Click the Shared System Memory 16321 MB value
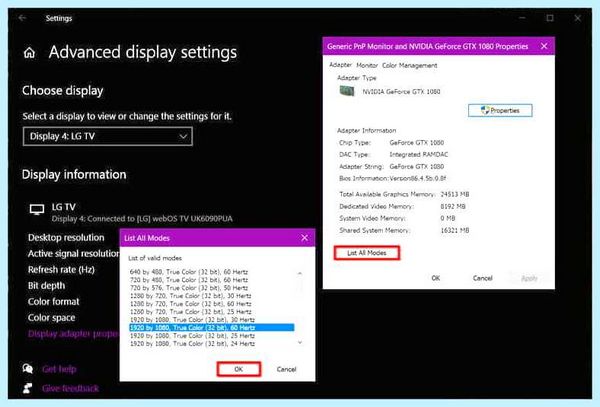The width and height of the screenshot is (600, 407). click(455, 231)
